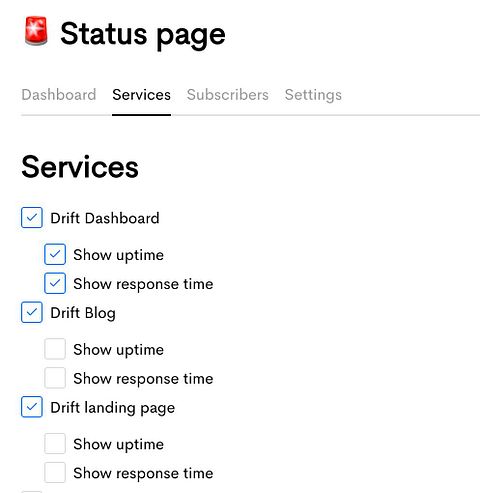Enable Show uptime under Drift Blog
Screen dimensions: 480x493
(55, 349)
